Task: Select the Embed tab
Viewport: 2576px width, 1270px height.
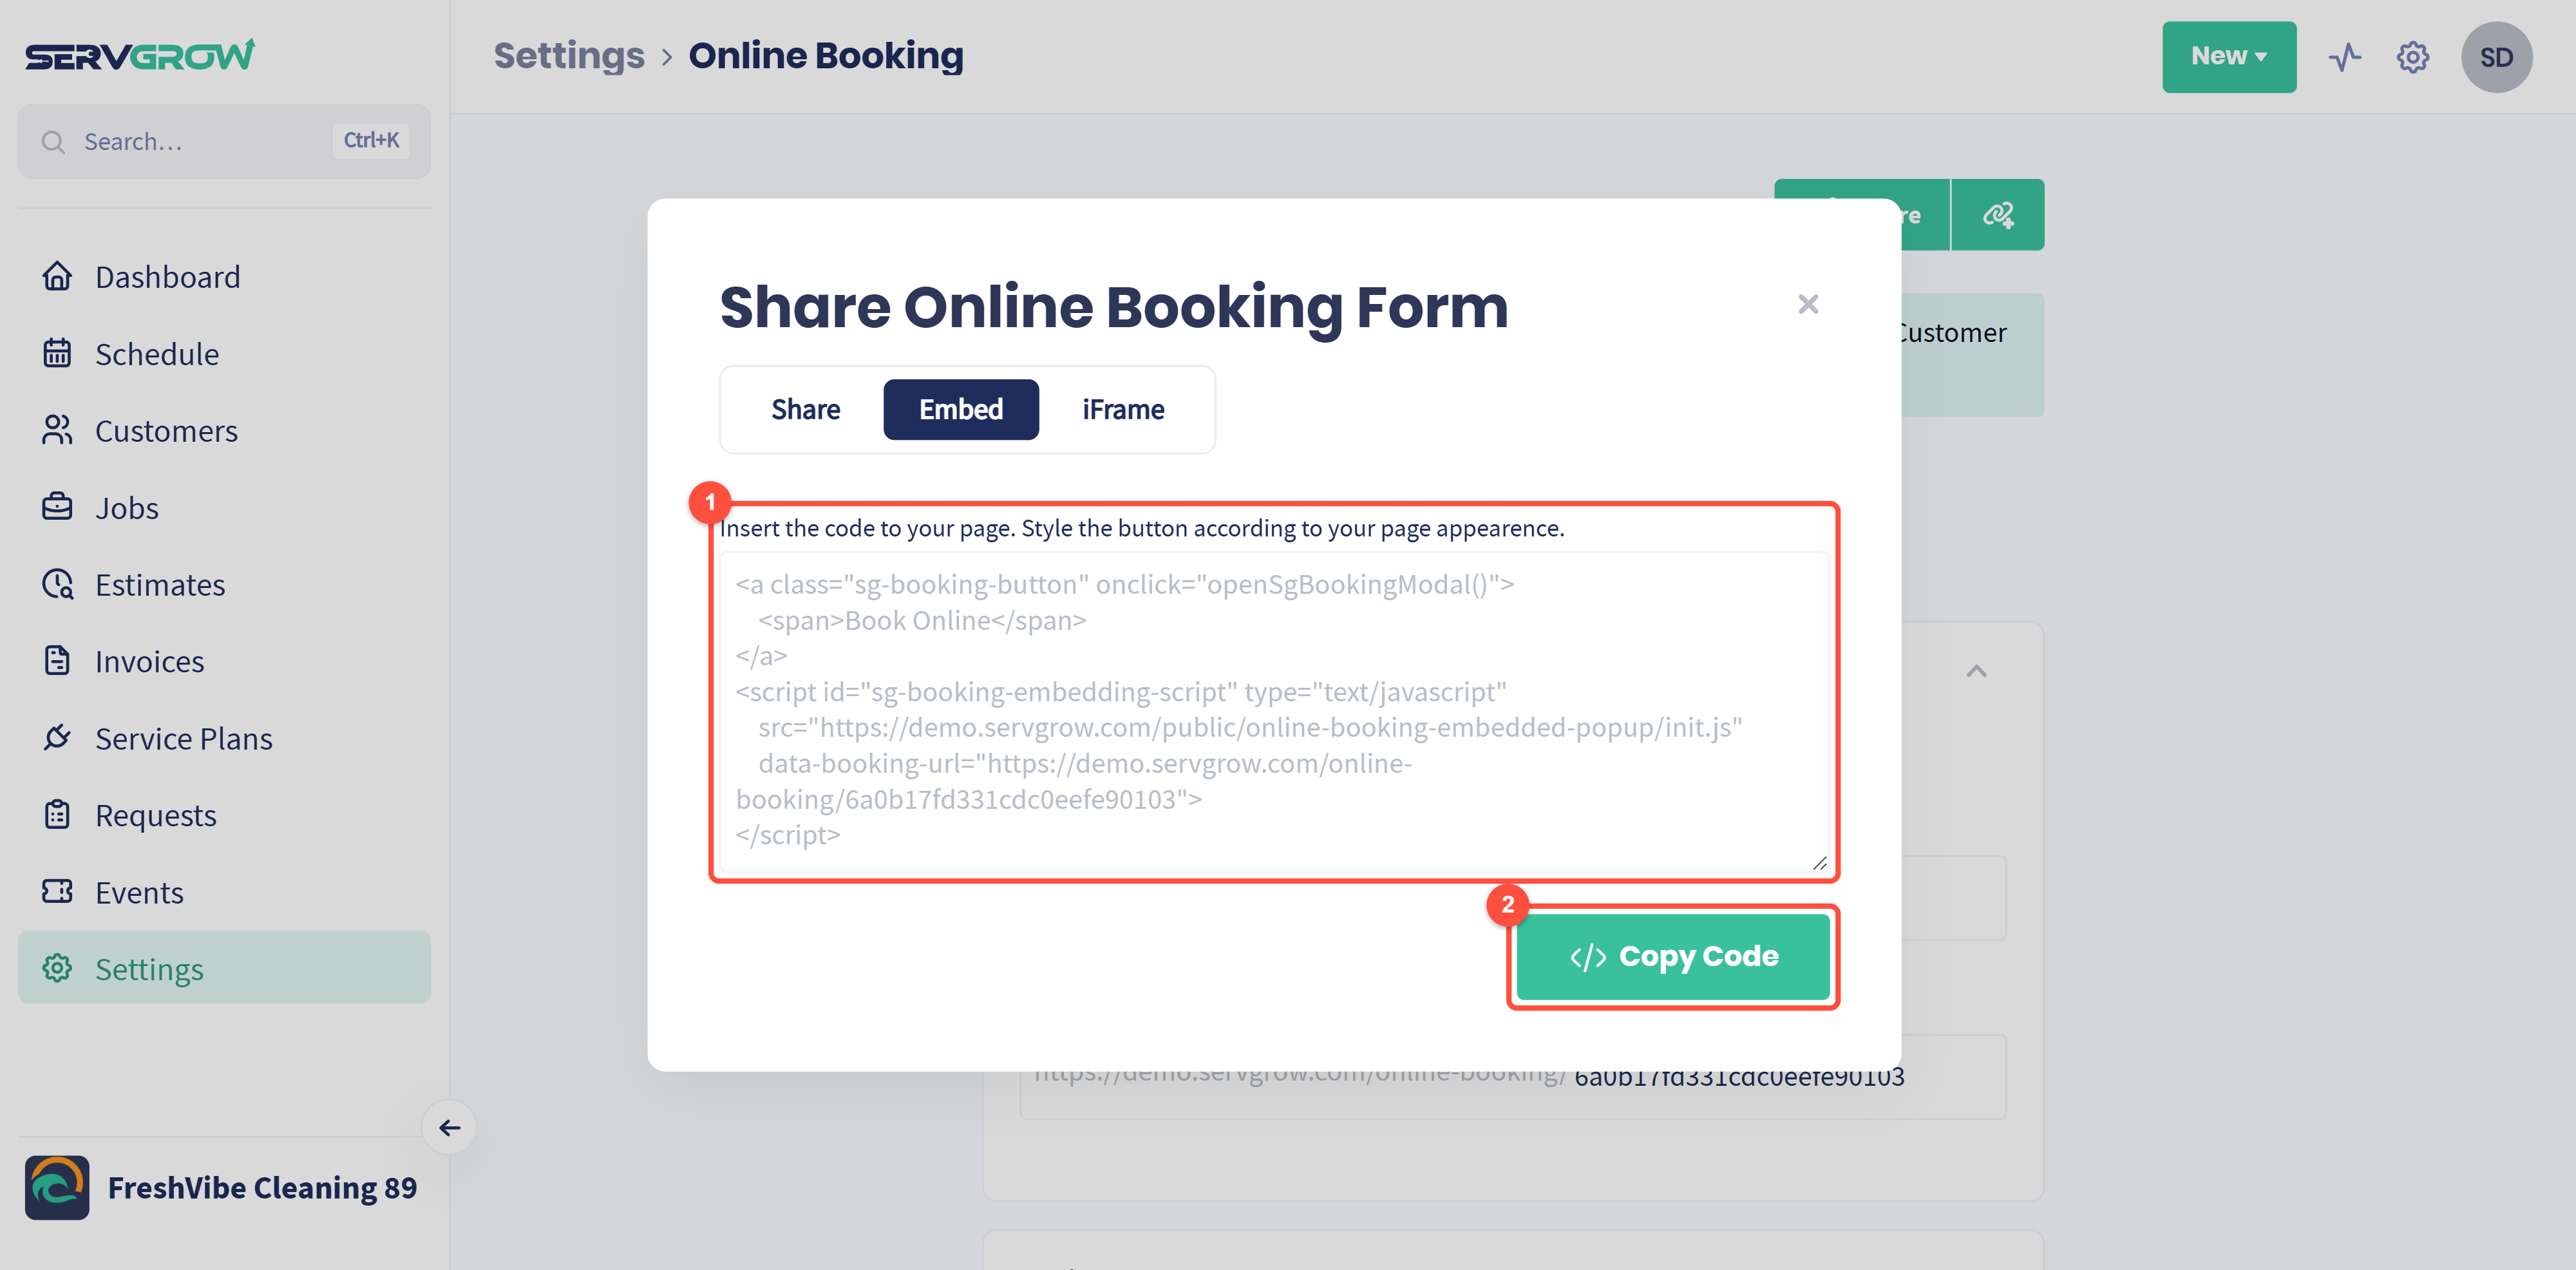Action: (x=960, y=409)
